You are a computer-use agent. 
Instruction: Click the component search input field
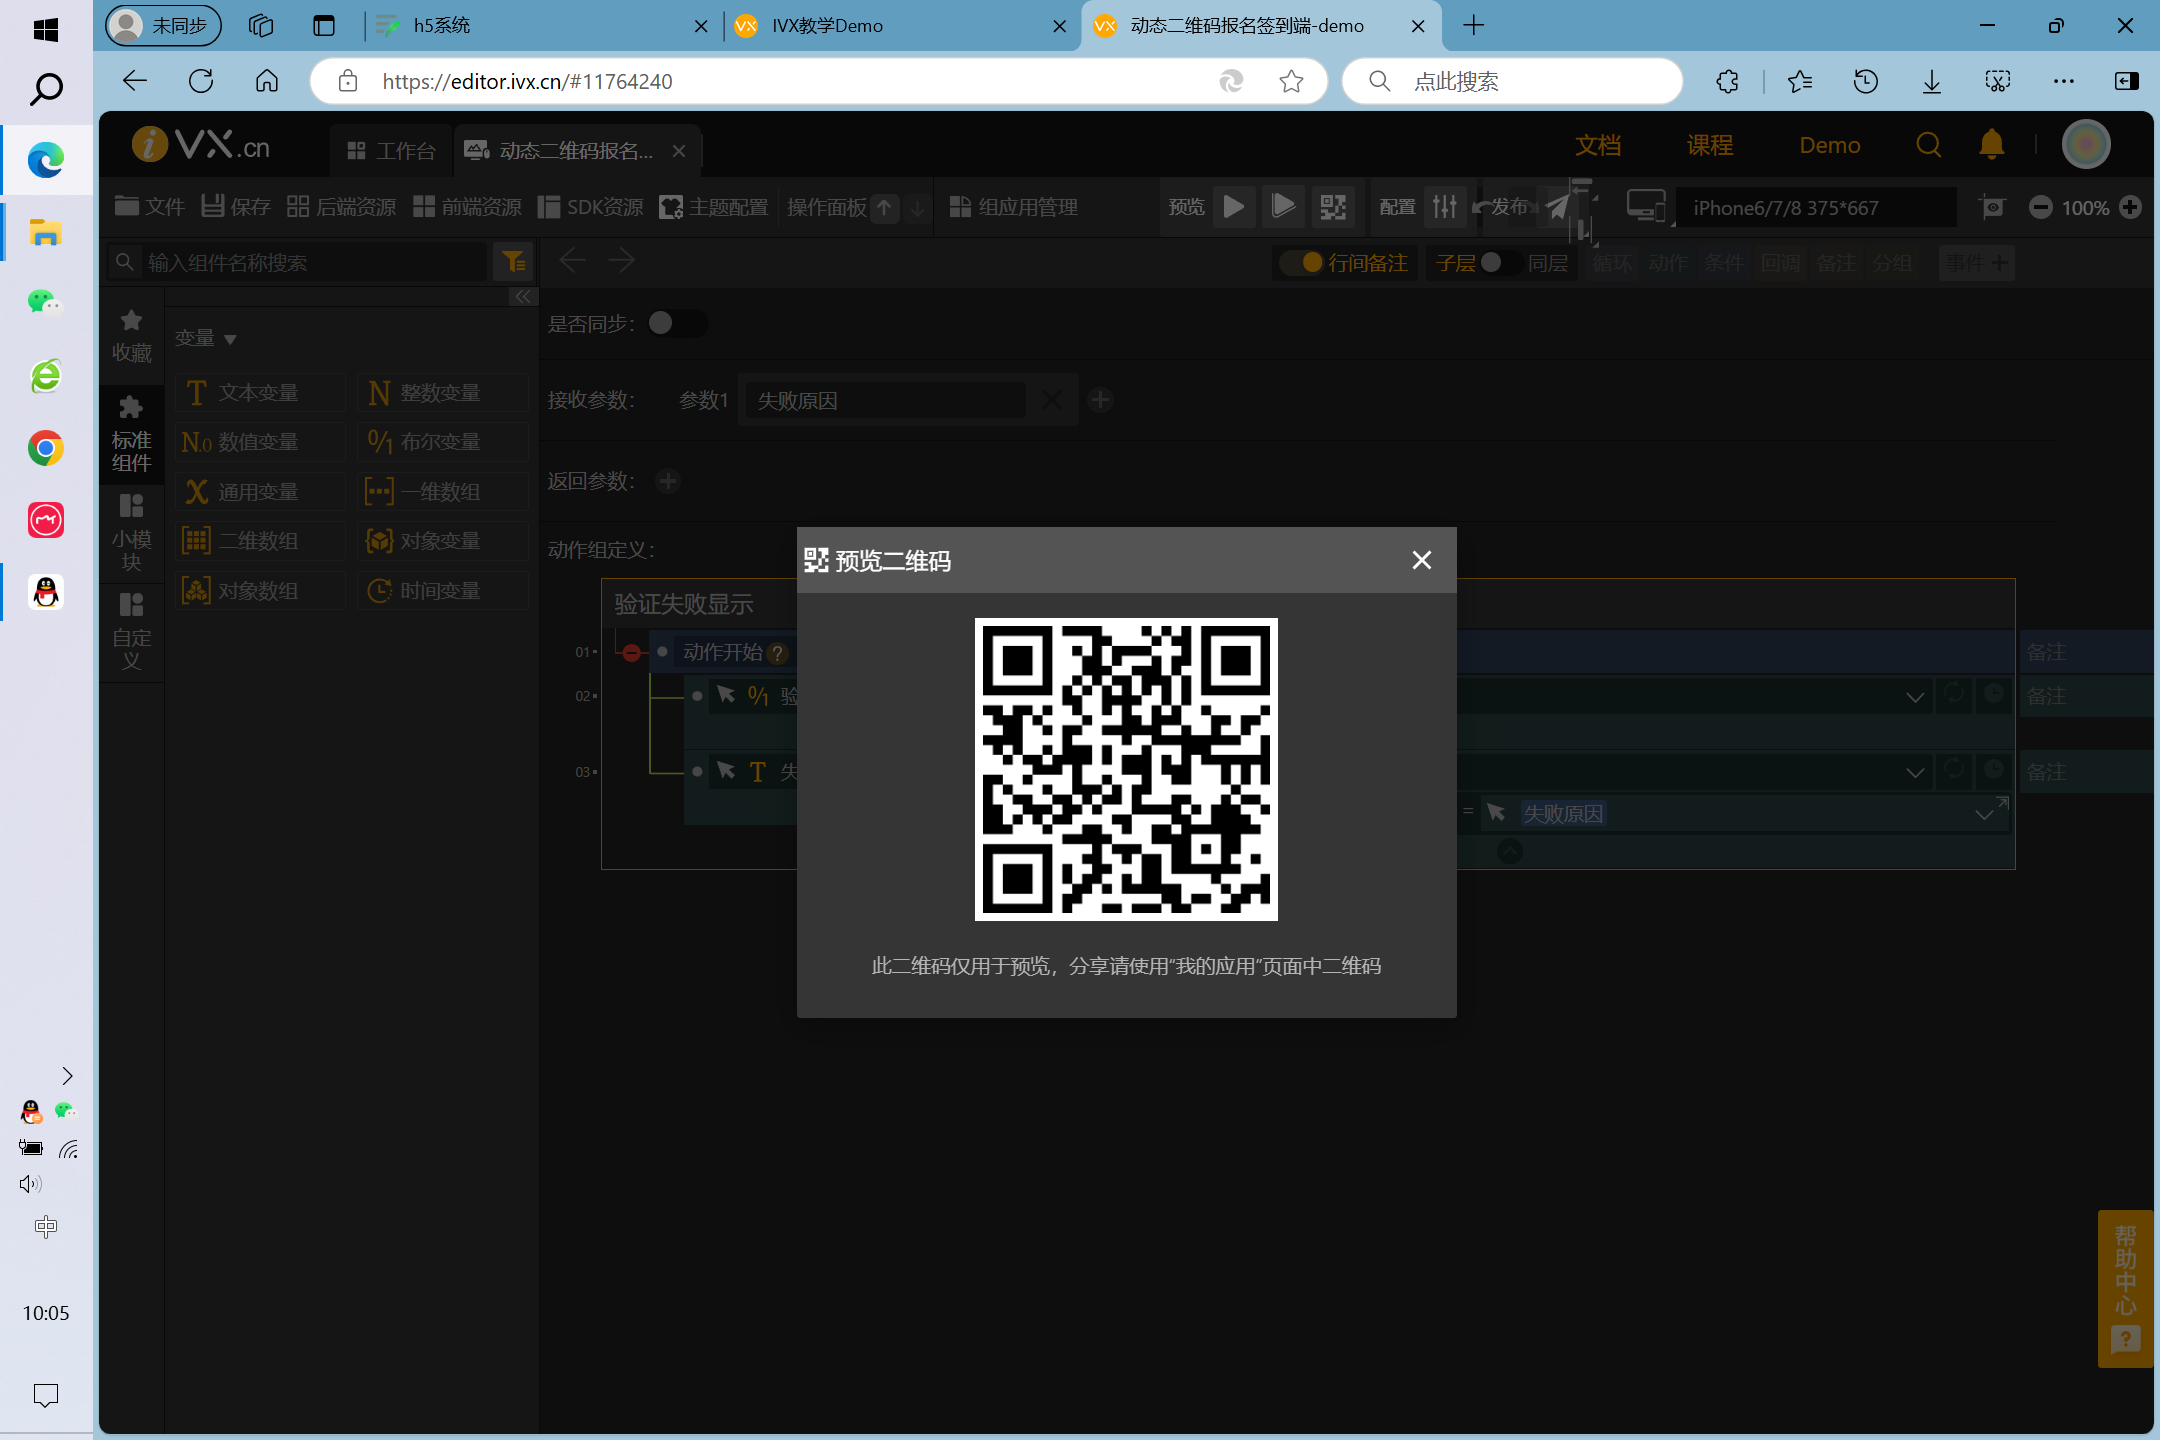point(297,262)
